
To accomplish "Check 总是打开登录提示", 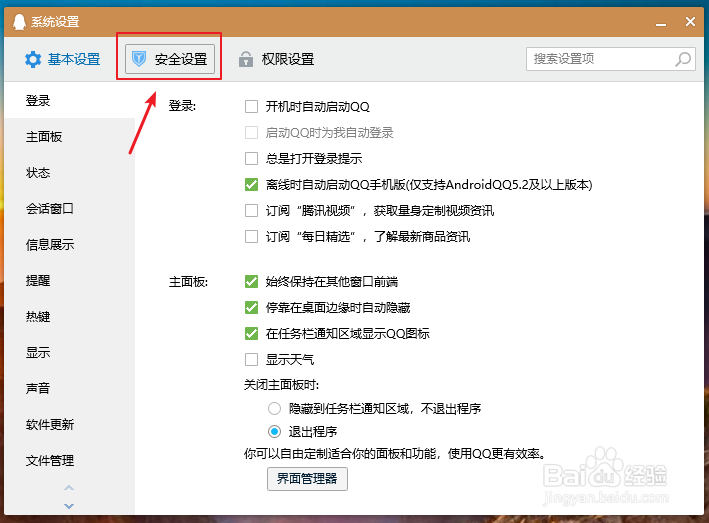I will pyautogui.click(x=251, y=159).
